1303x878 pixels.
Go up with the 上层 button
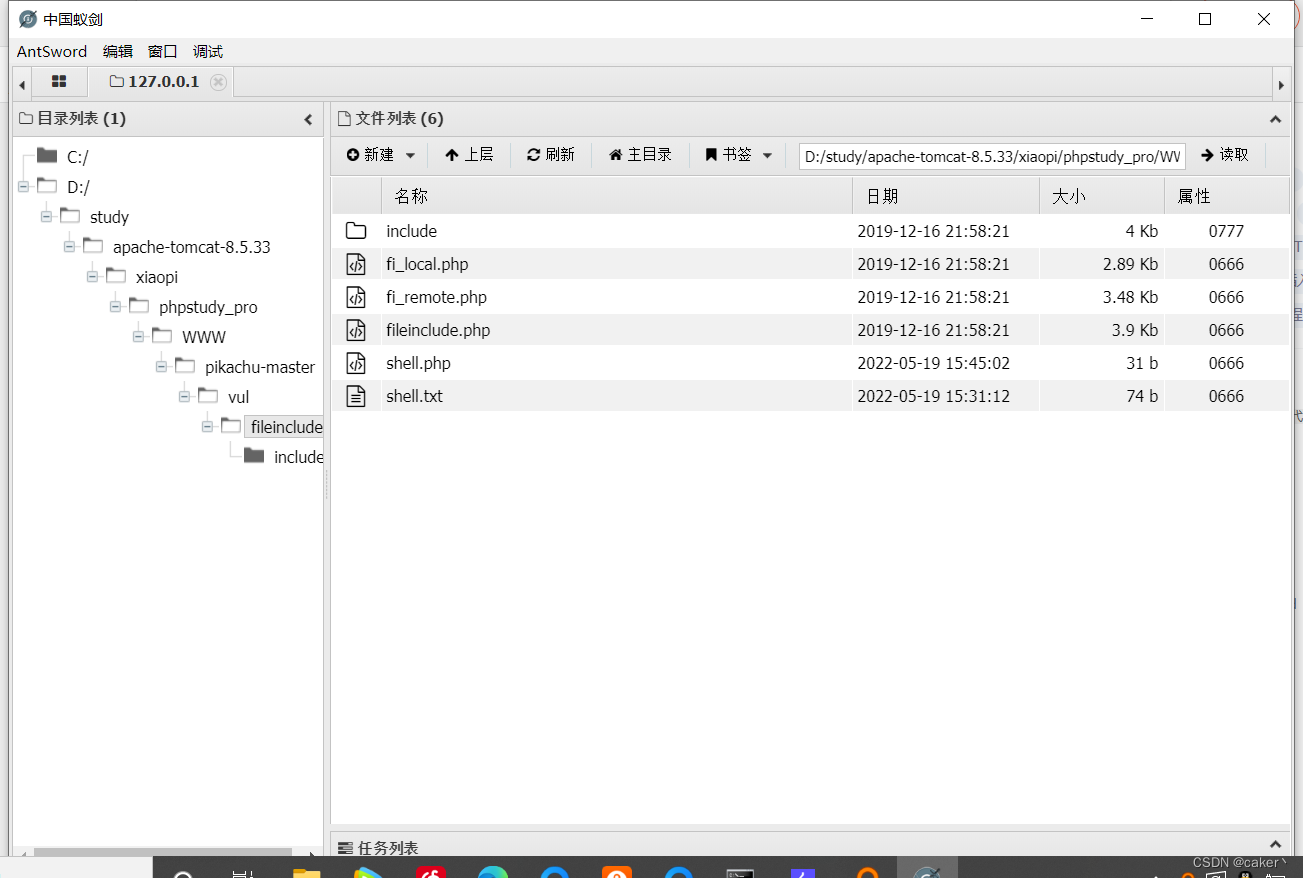click(x=469, y=155)
